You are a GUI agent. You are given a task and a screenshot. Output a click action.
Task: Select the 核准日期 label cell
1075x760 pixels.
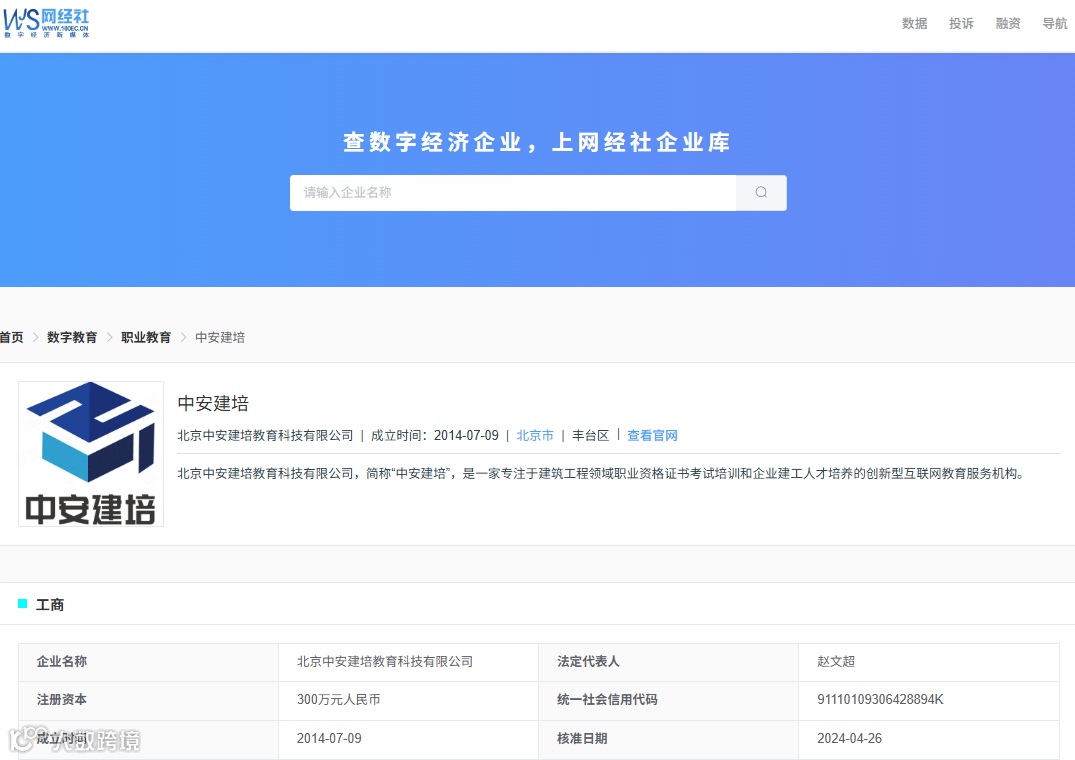point(668,739)
